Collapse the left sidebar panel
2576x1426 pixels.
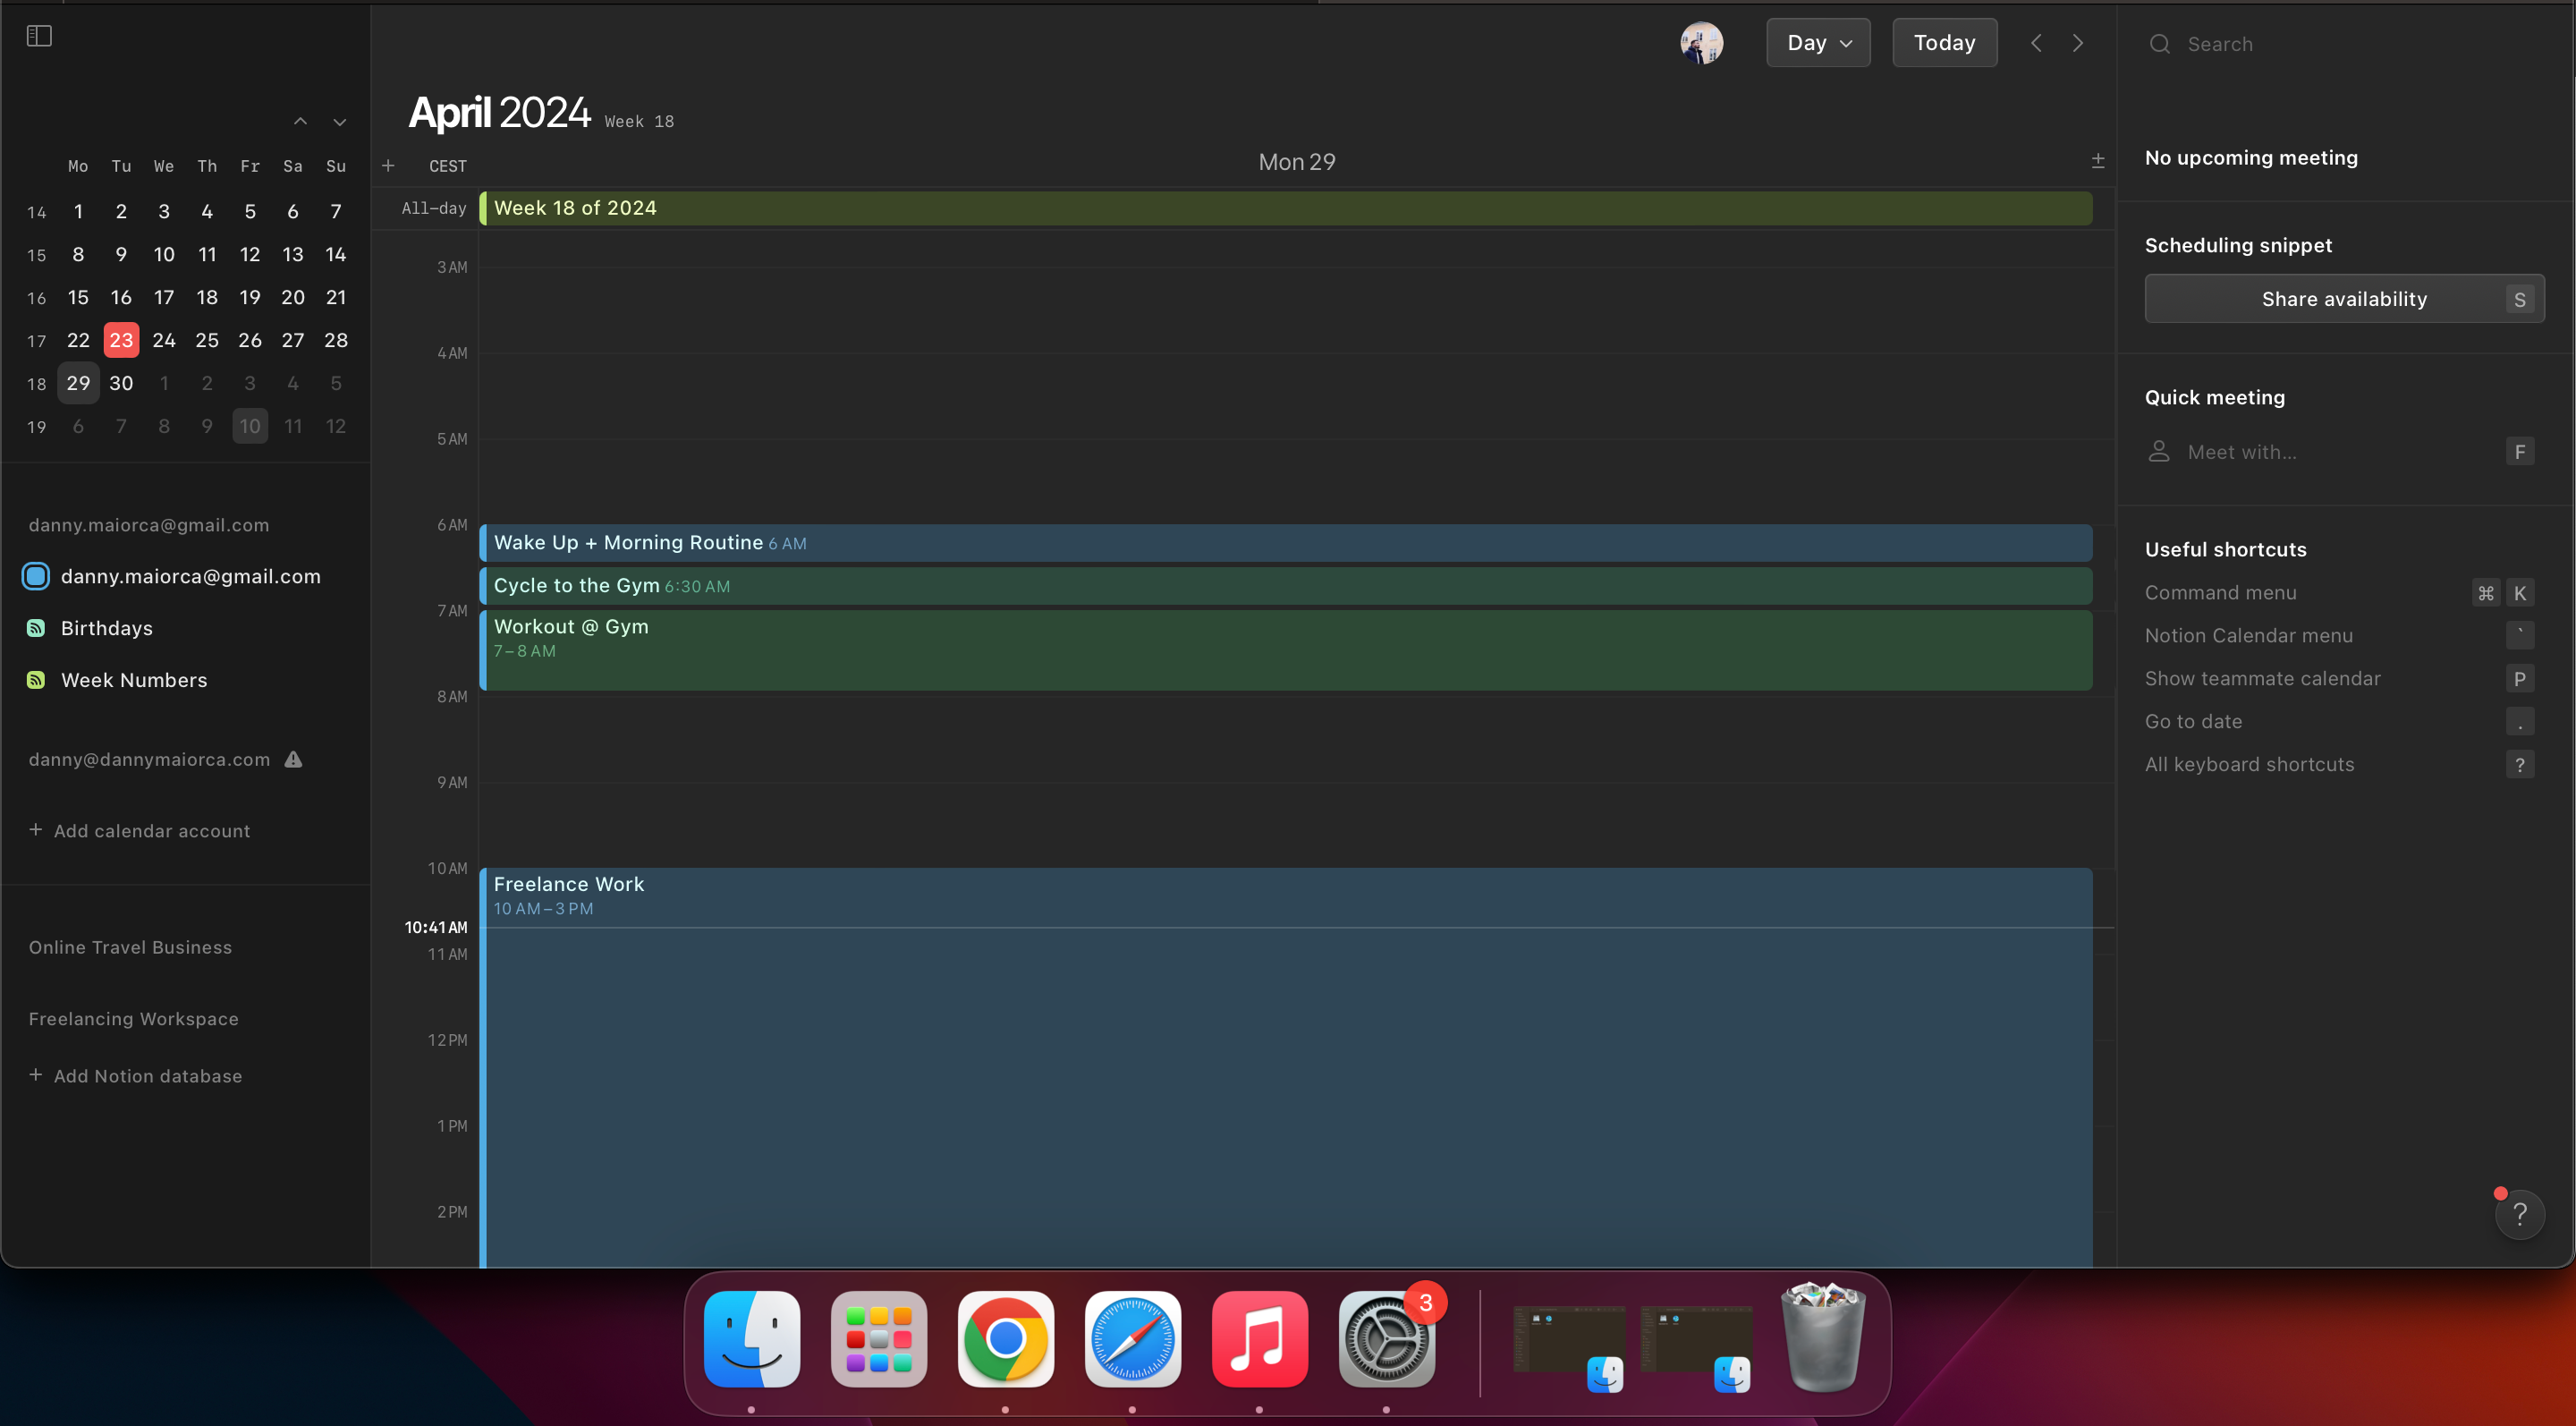(38, 35)
